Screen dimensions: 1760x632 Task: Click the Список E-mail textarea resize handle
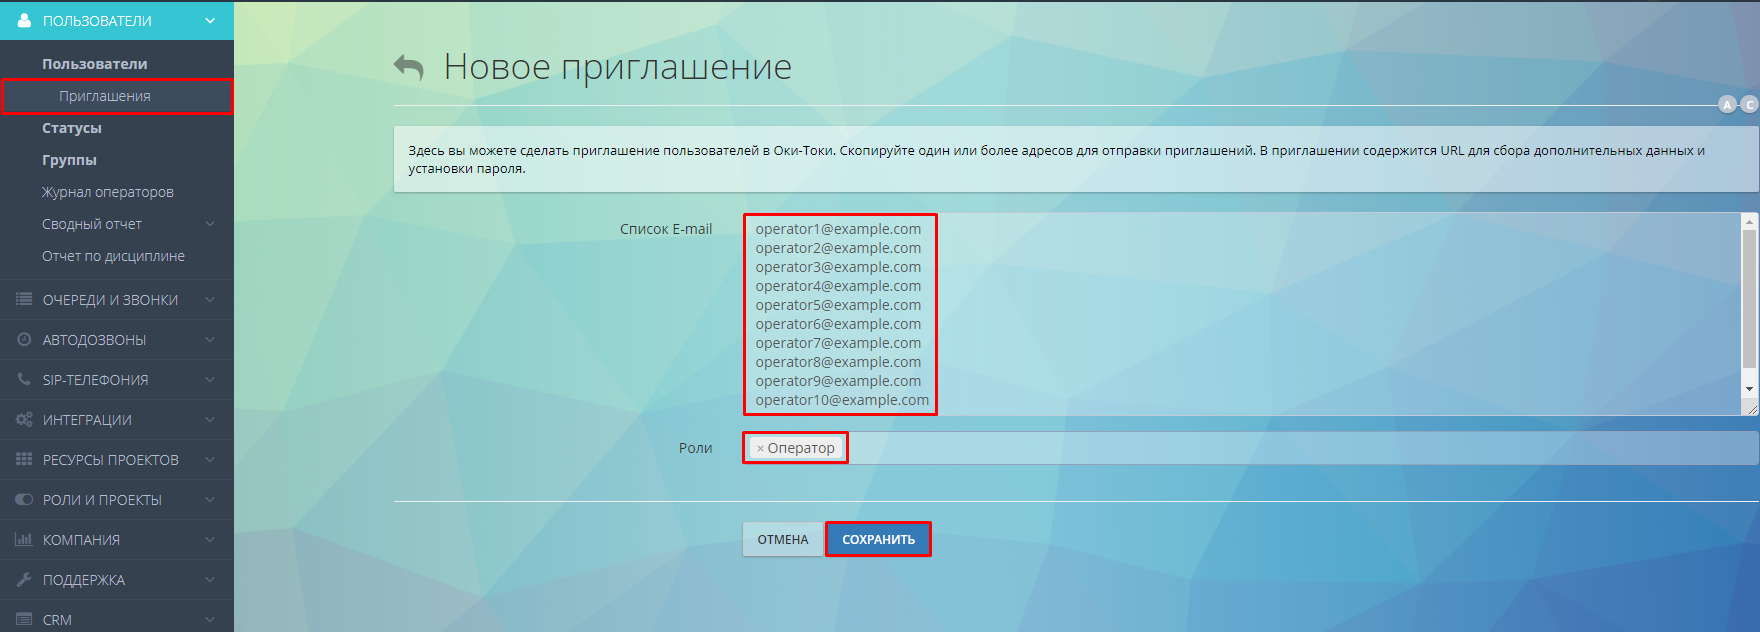tap(1750, 408)
